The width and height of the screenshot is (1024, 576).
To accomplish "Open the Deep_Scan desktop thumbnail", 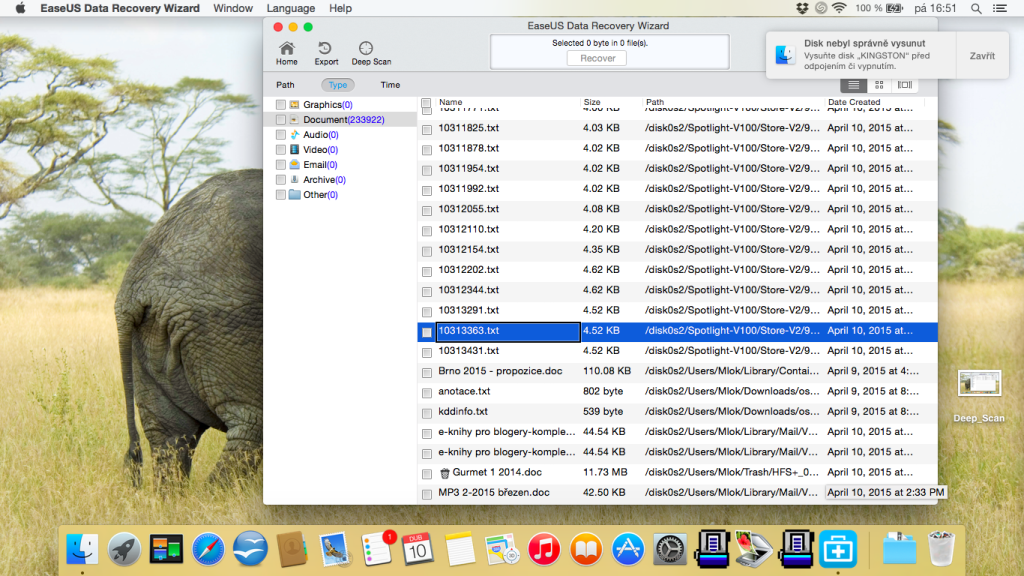I will point(978,385).
